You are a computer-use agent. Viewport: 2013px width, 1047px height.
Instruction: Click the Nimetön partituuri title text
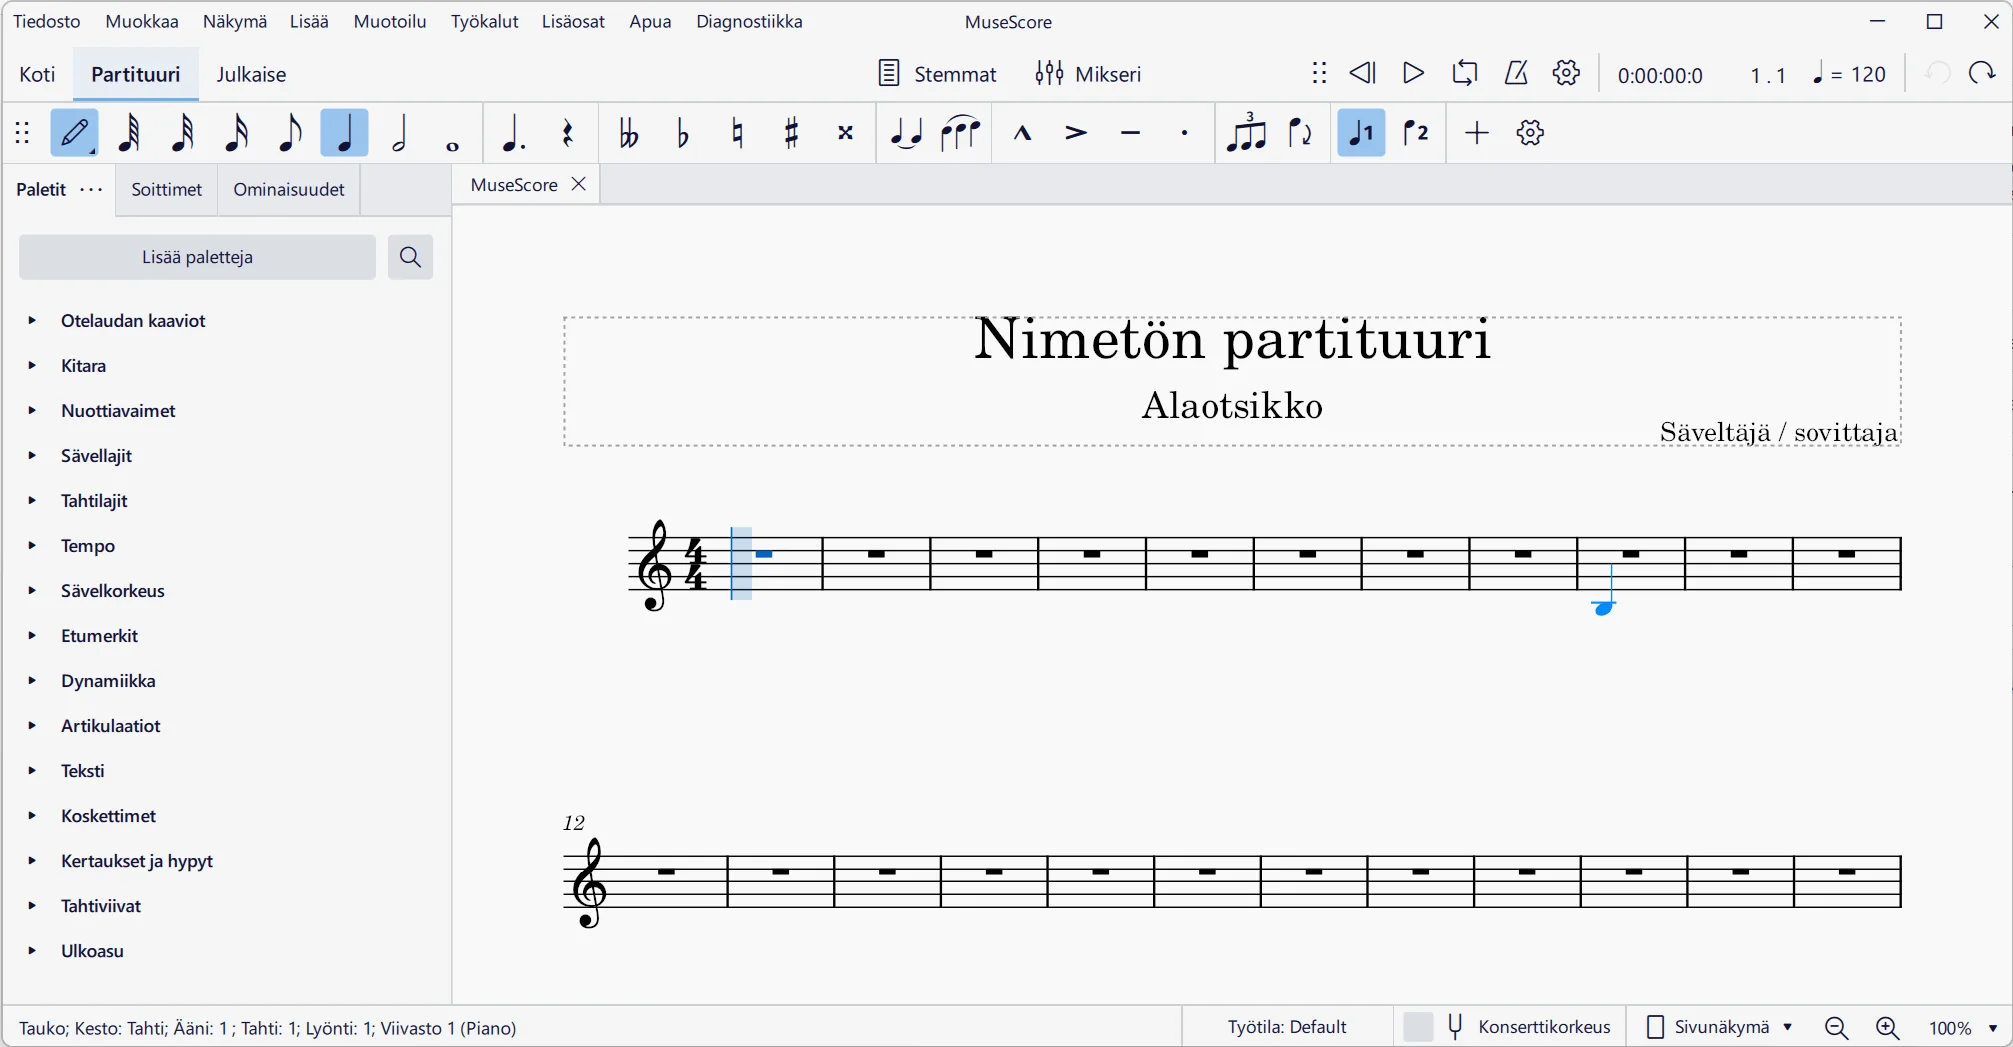tap(1232, 339)
